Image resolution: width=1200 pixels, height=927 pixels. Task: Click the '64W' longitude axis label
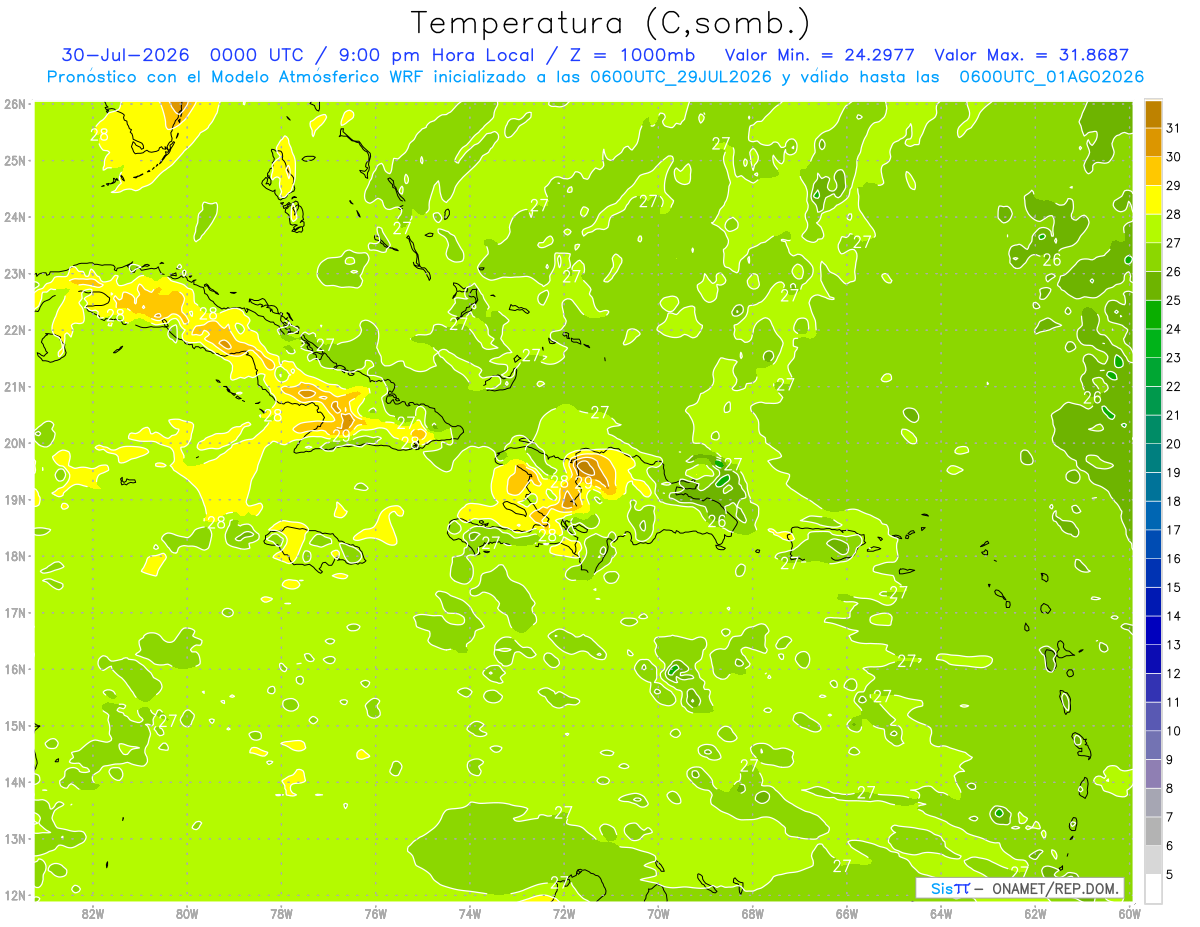pyautogui.click(x=941, y=913)
